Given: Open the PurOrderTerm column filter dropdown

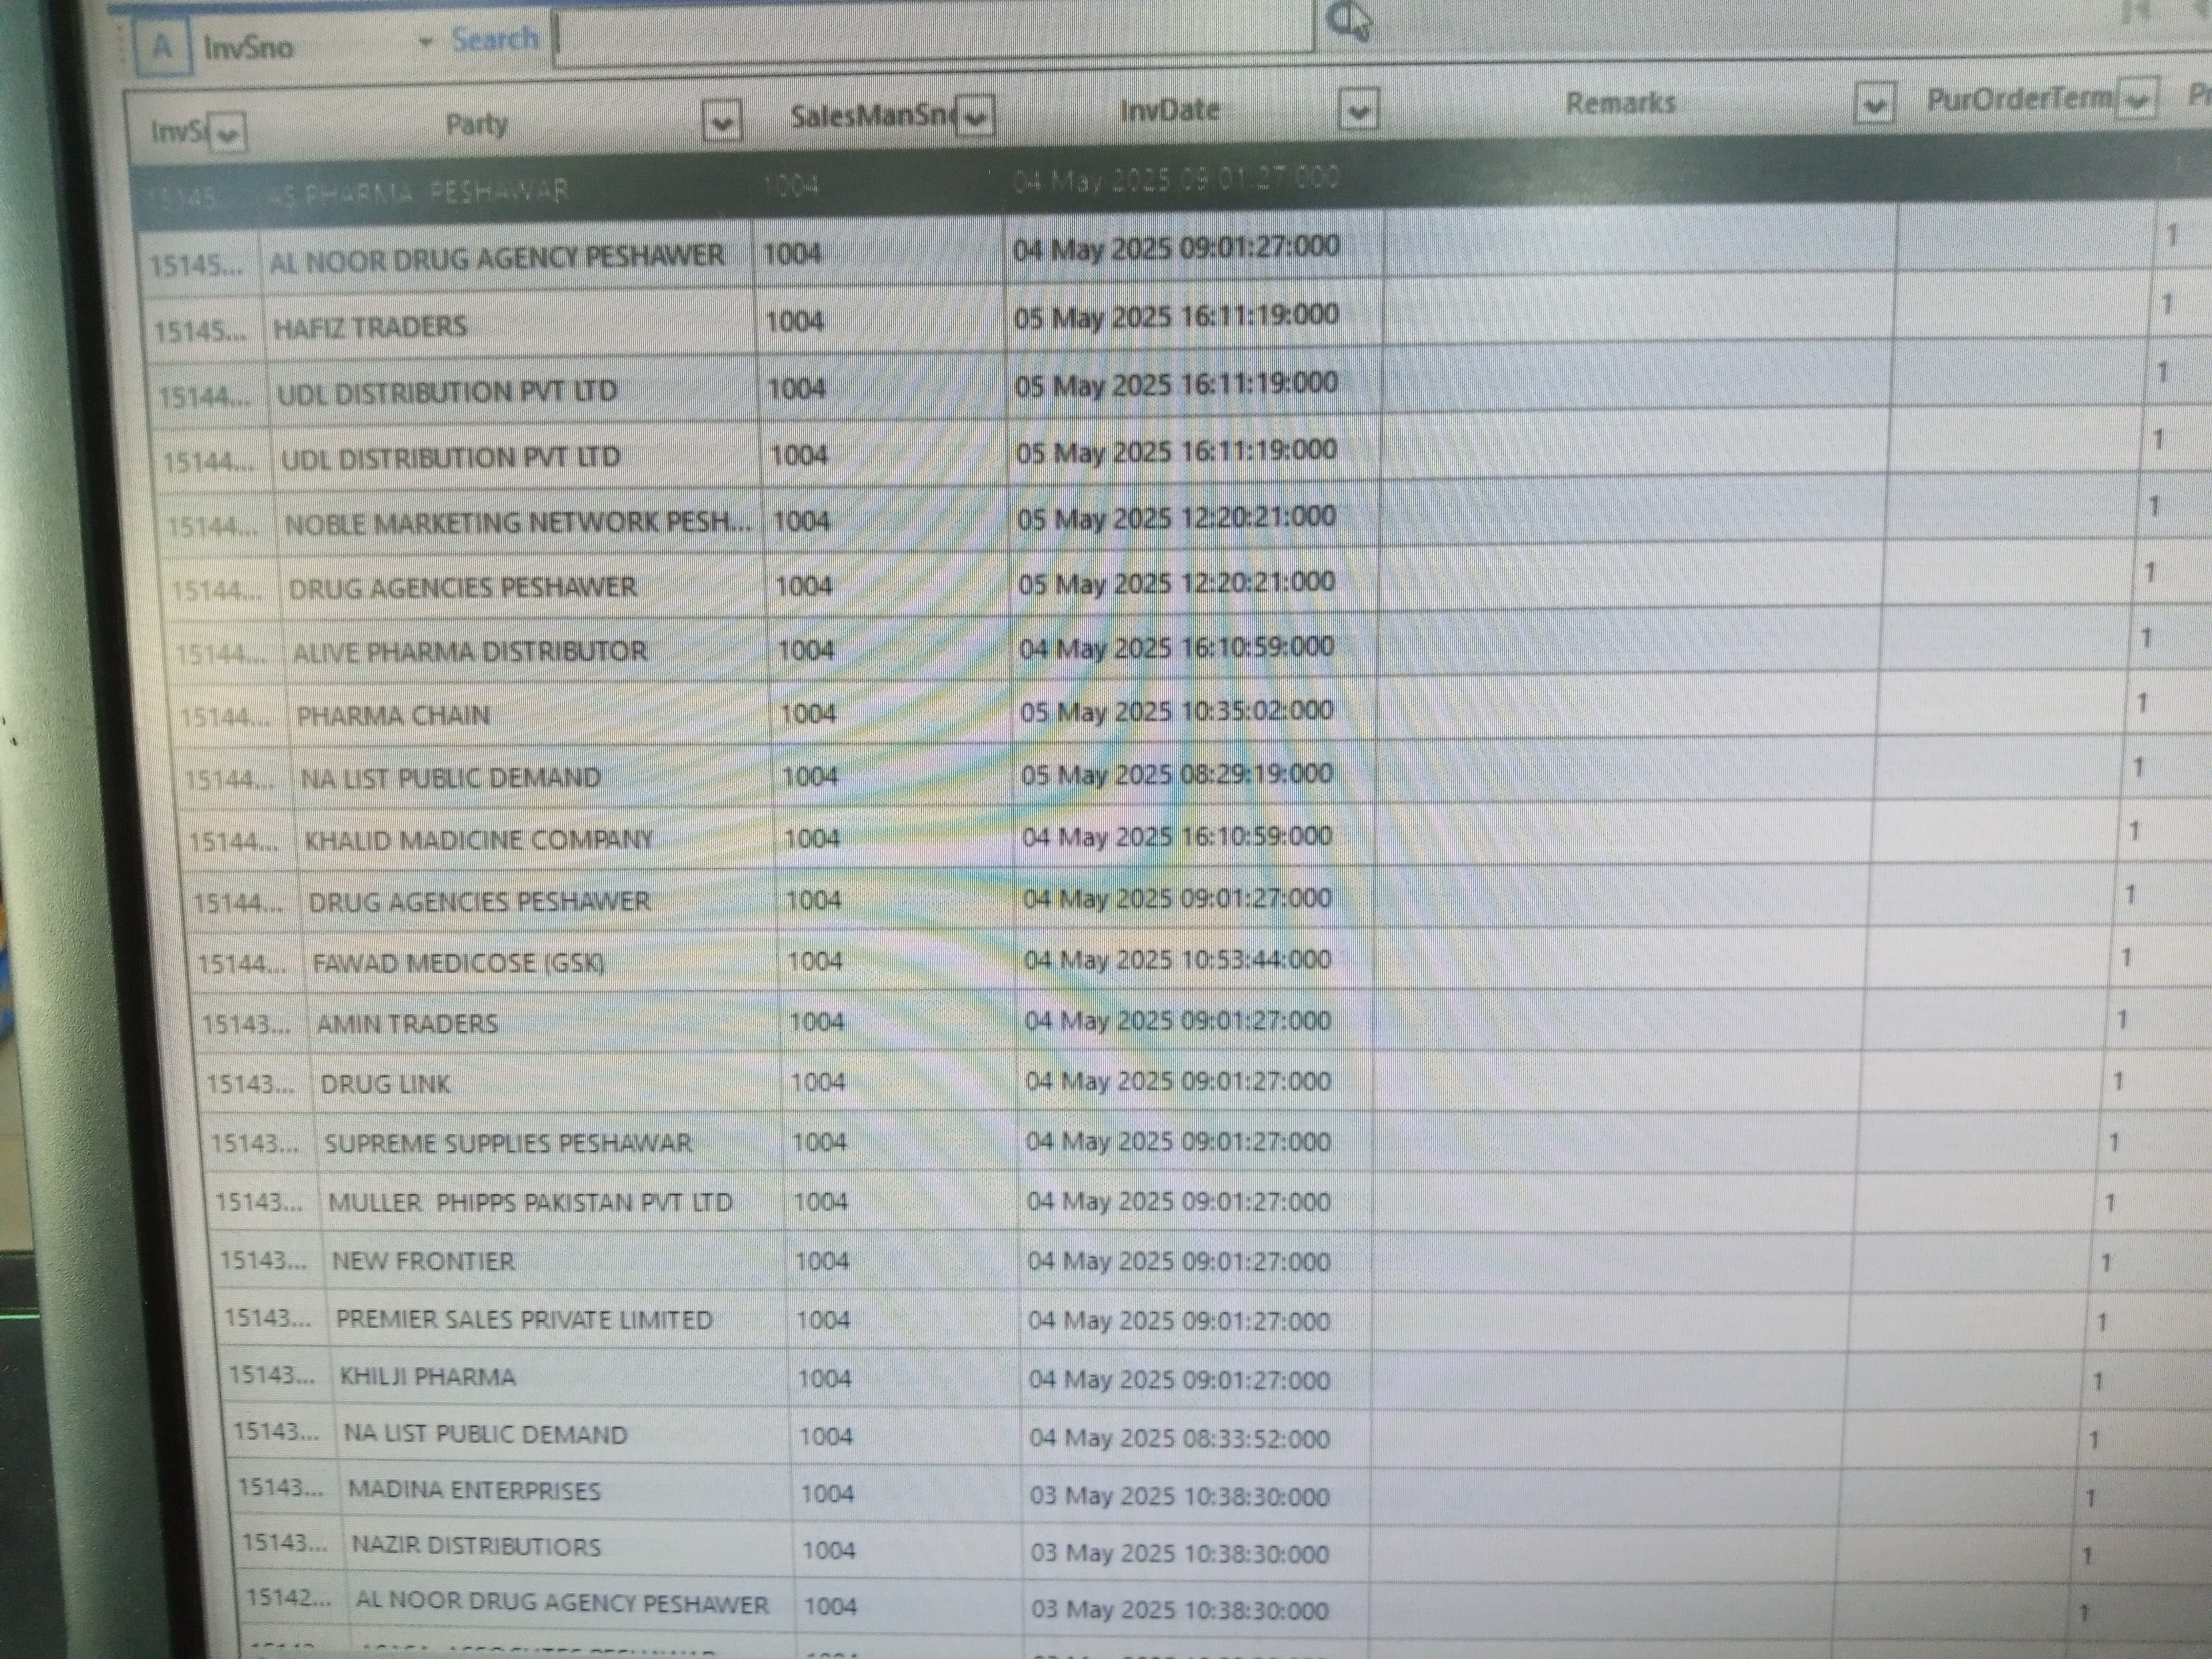Looking at the screenshot, I should [2137, 100].
